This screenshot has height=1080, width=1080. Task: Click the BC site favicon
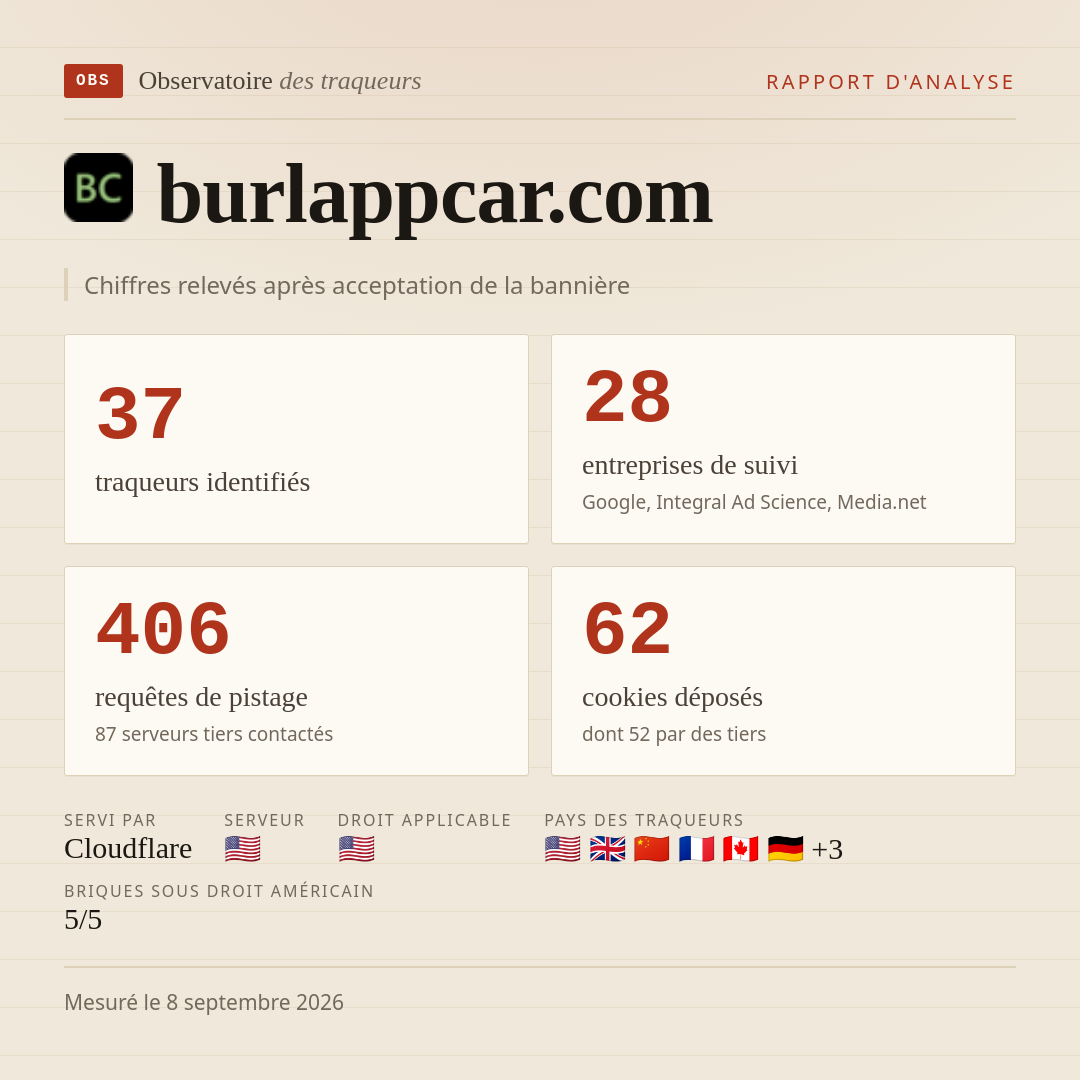pyautogui.click(x=98, y=187)
